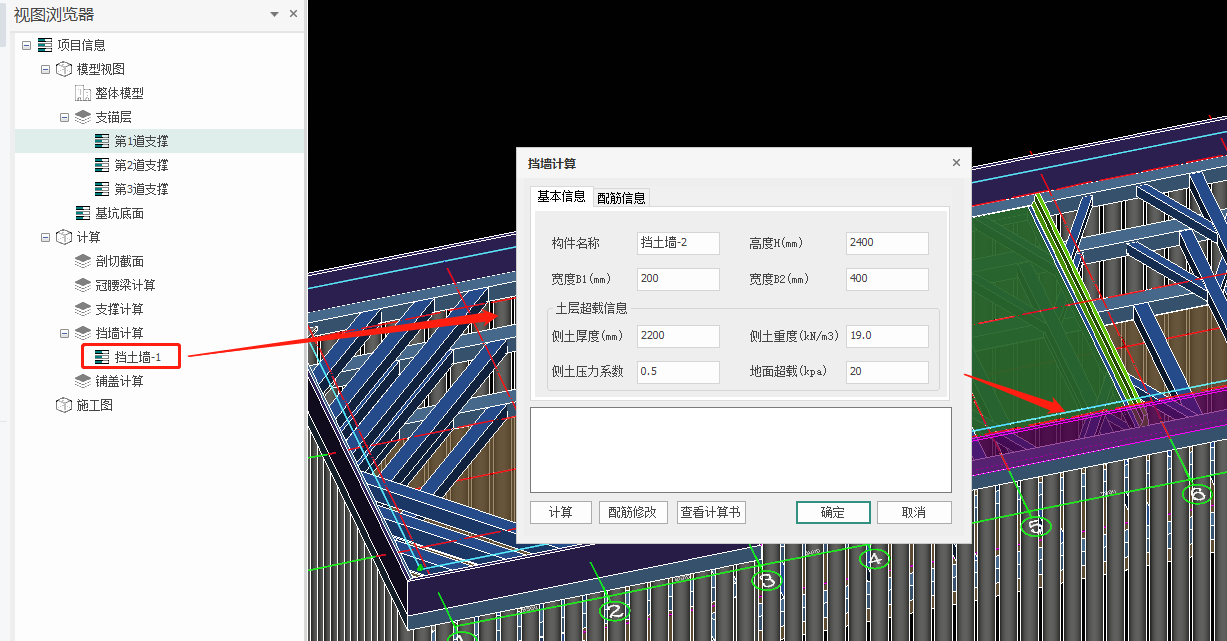Image resolution: width=1227 pixels, height=641 pixels.
Task: Collapse the 挡墙计算 tree branch
Action: (64, 333)
